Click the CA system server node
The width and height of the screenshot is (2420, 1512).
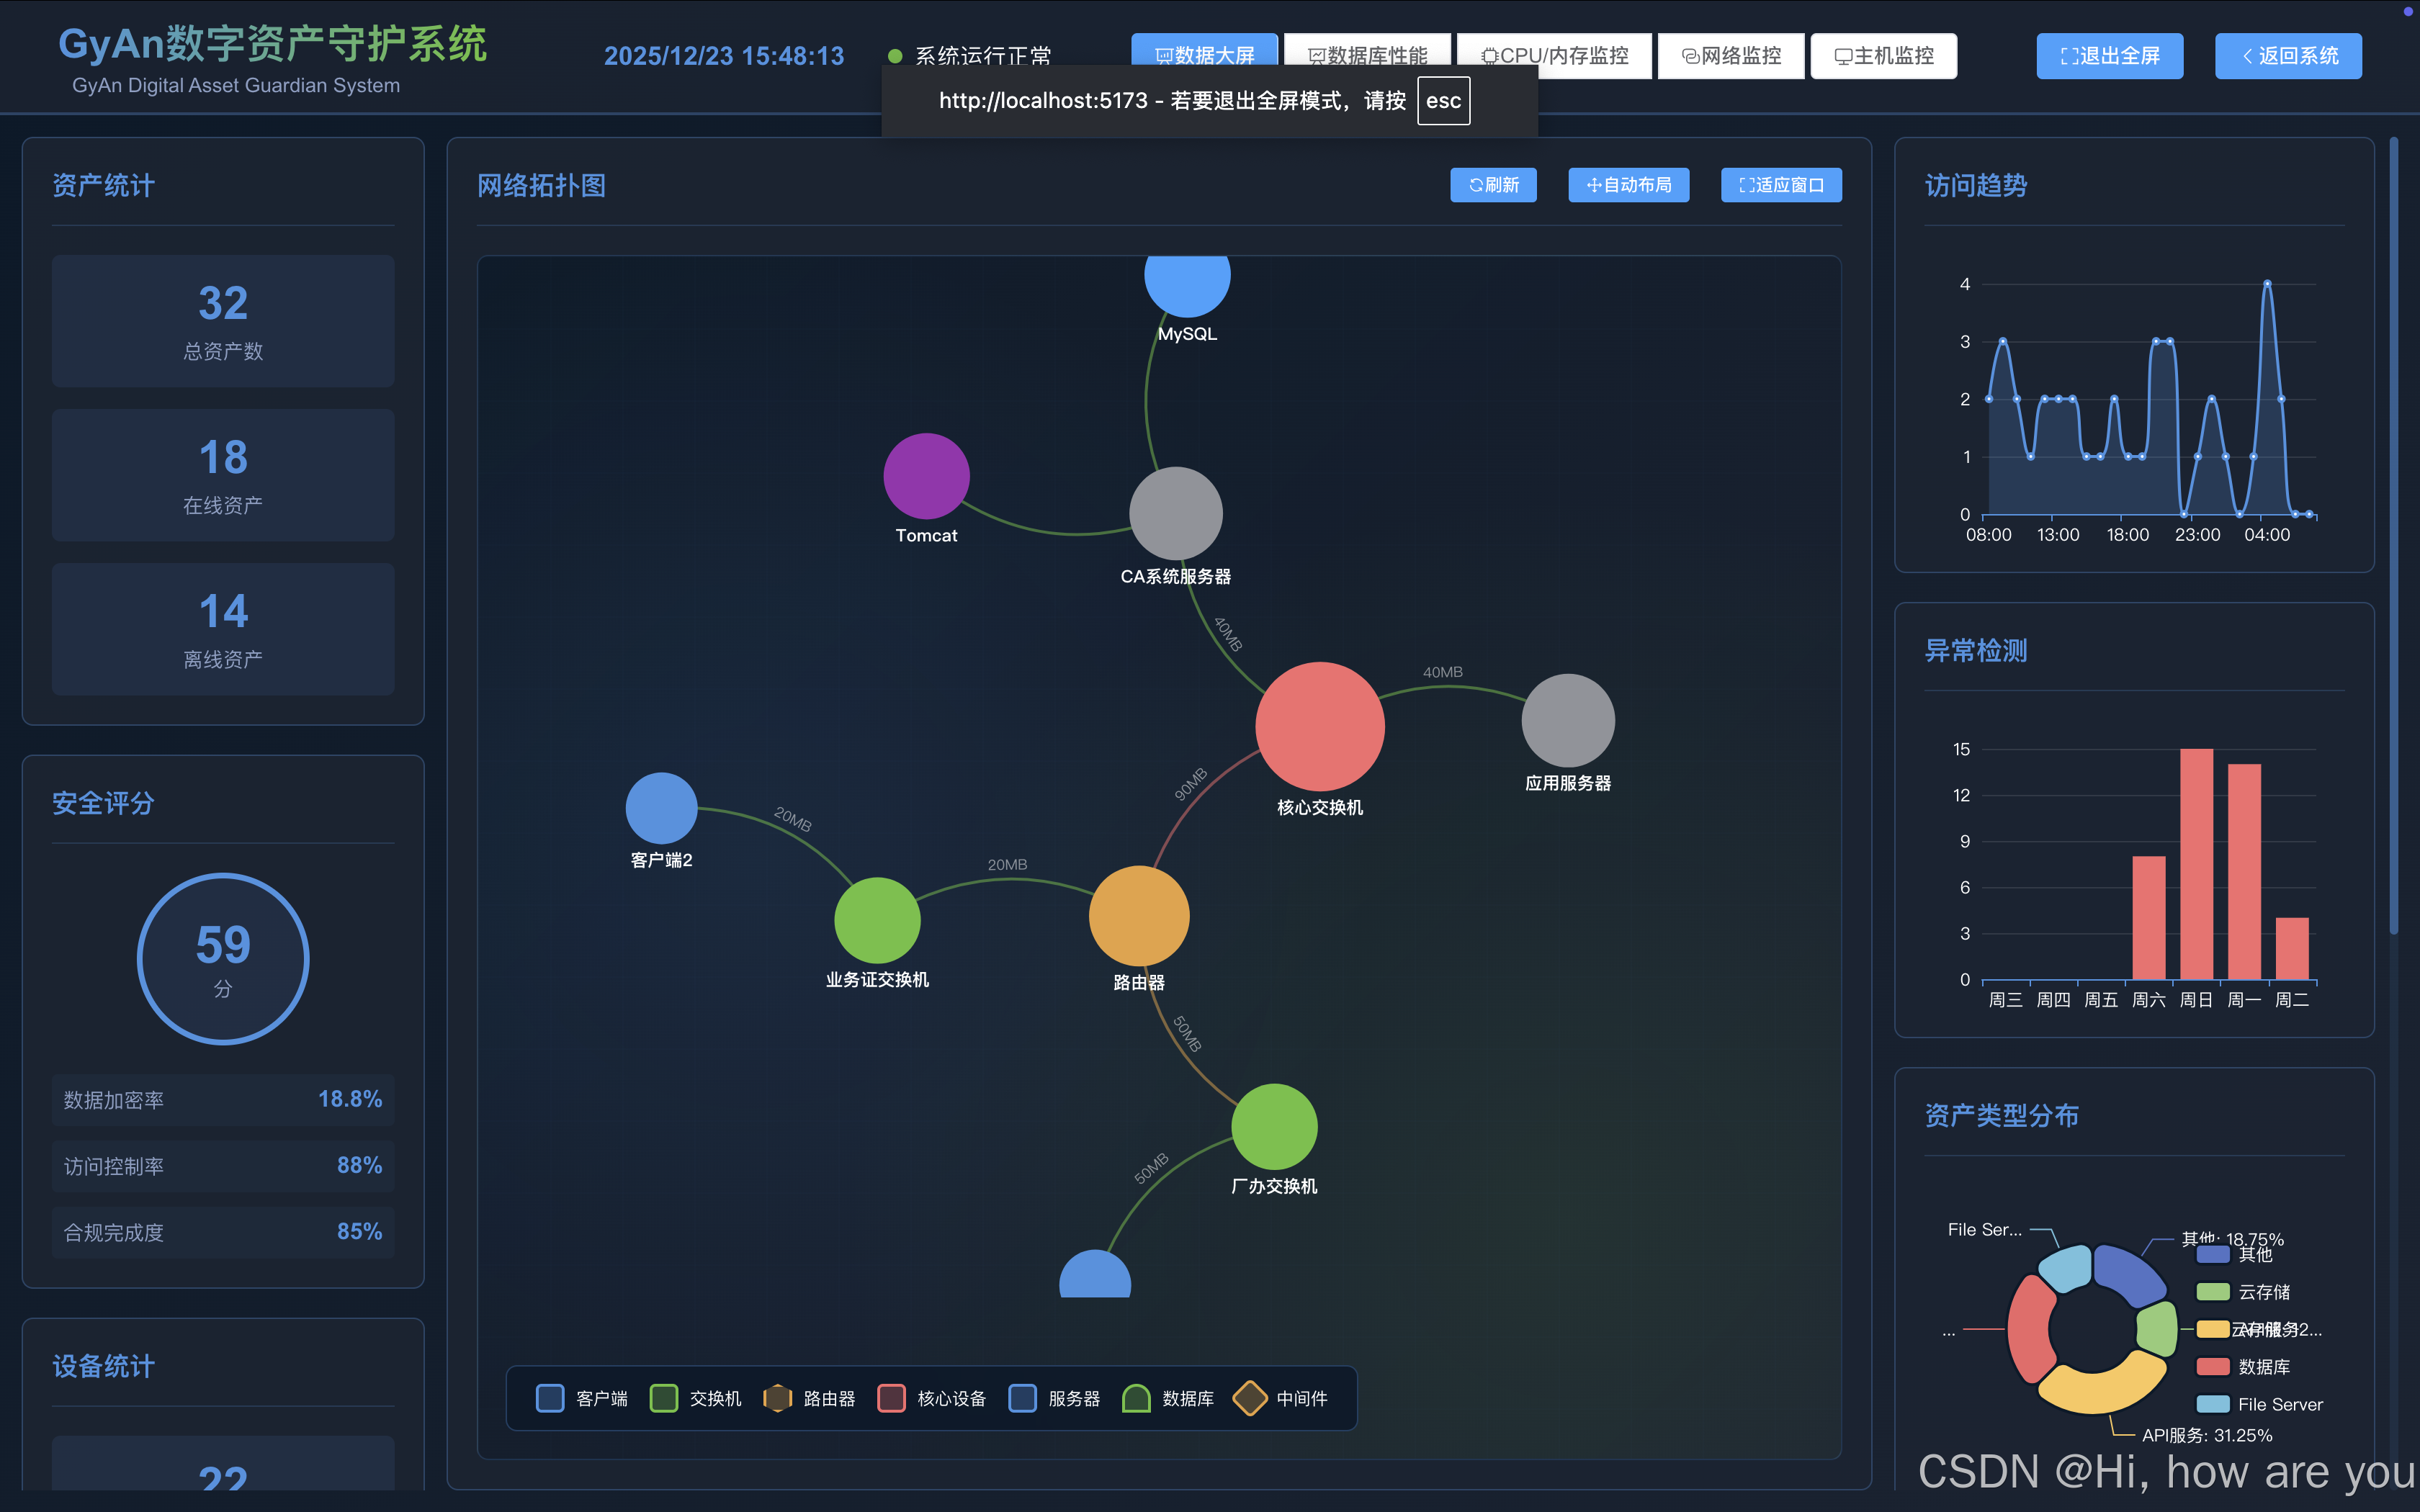point(1175,513)
